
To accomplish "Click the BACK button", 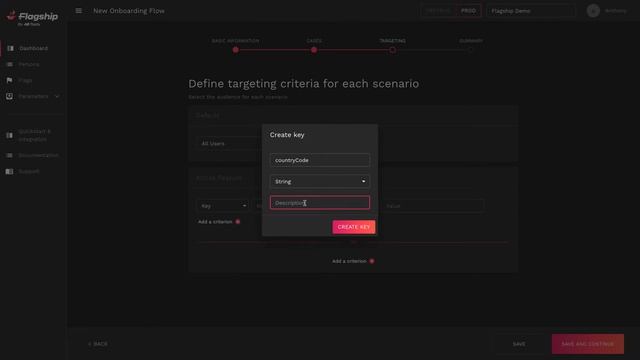I will (x=98, y=344).
